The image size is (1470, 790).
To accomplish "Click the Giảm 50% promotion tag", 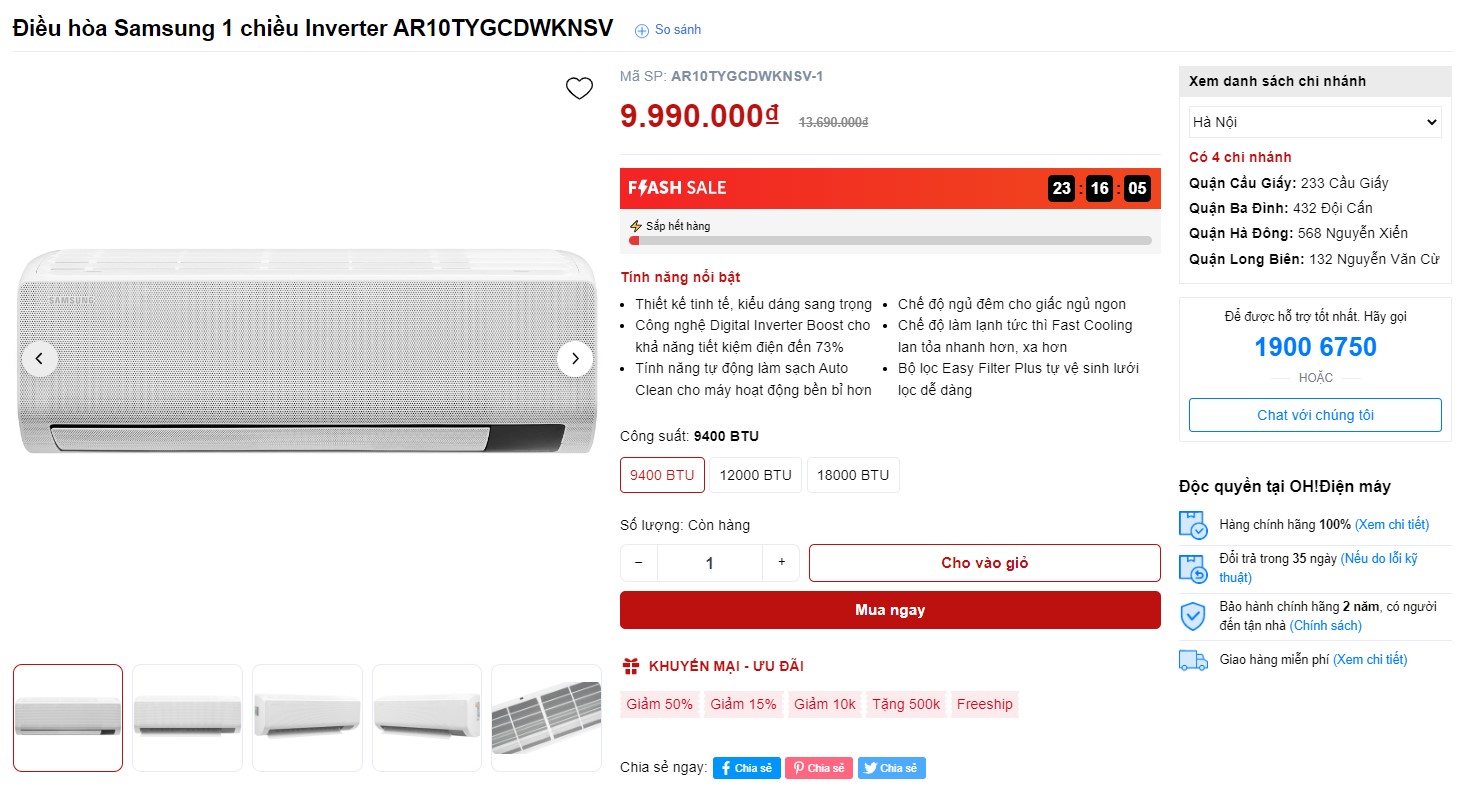I will coord(660,704).
